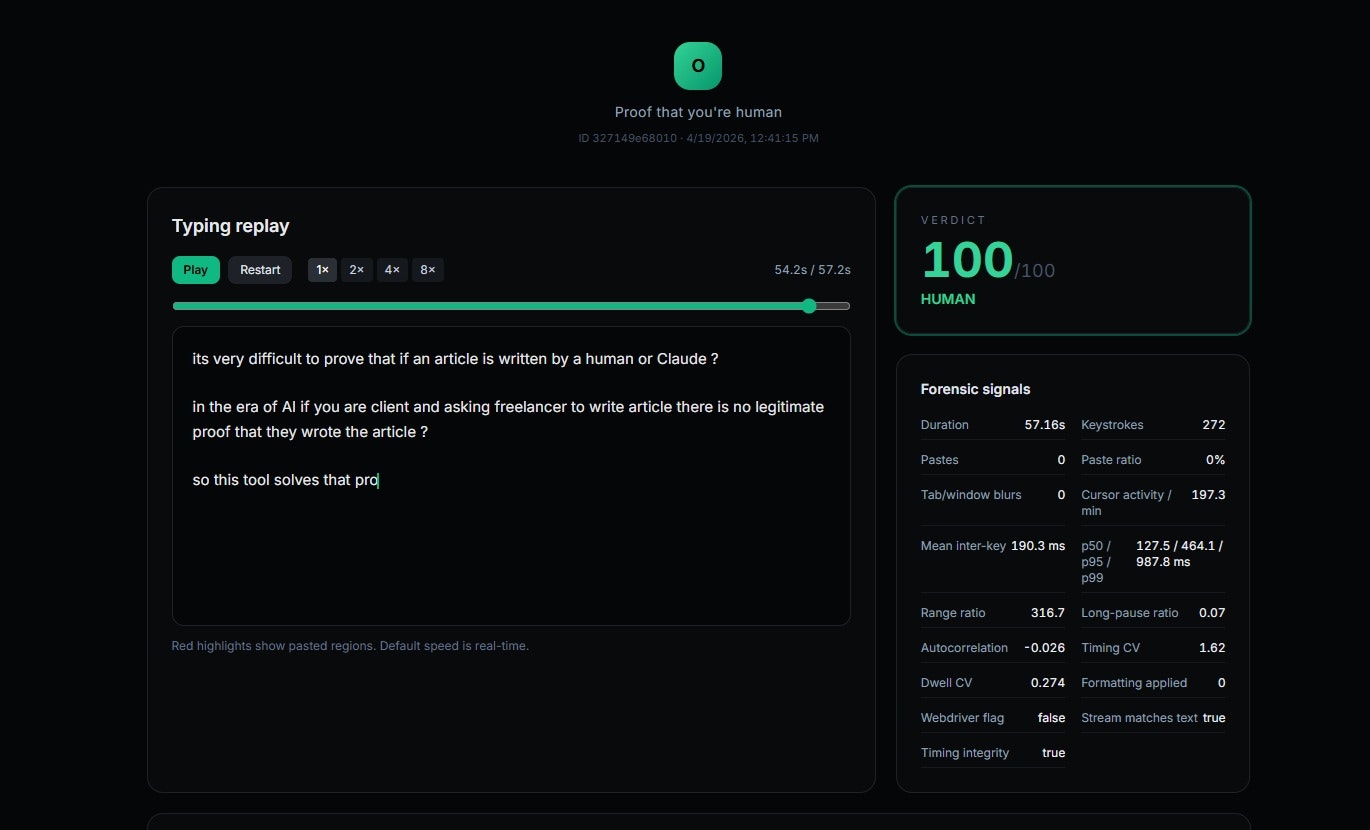
Task: Click the Timing integrity true value
Action: click(x=1054, y=753)
